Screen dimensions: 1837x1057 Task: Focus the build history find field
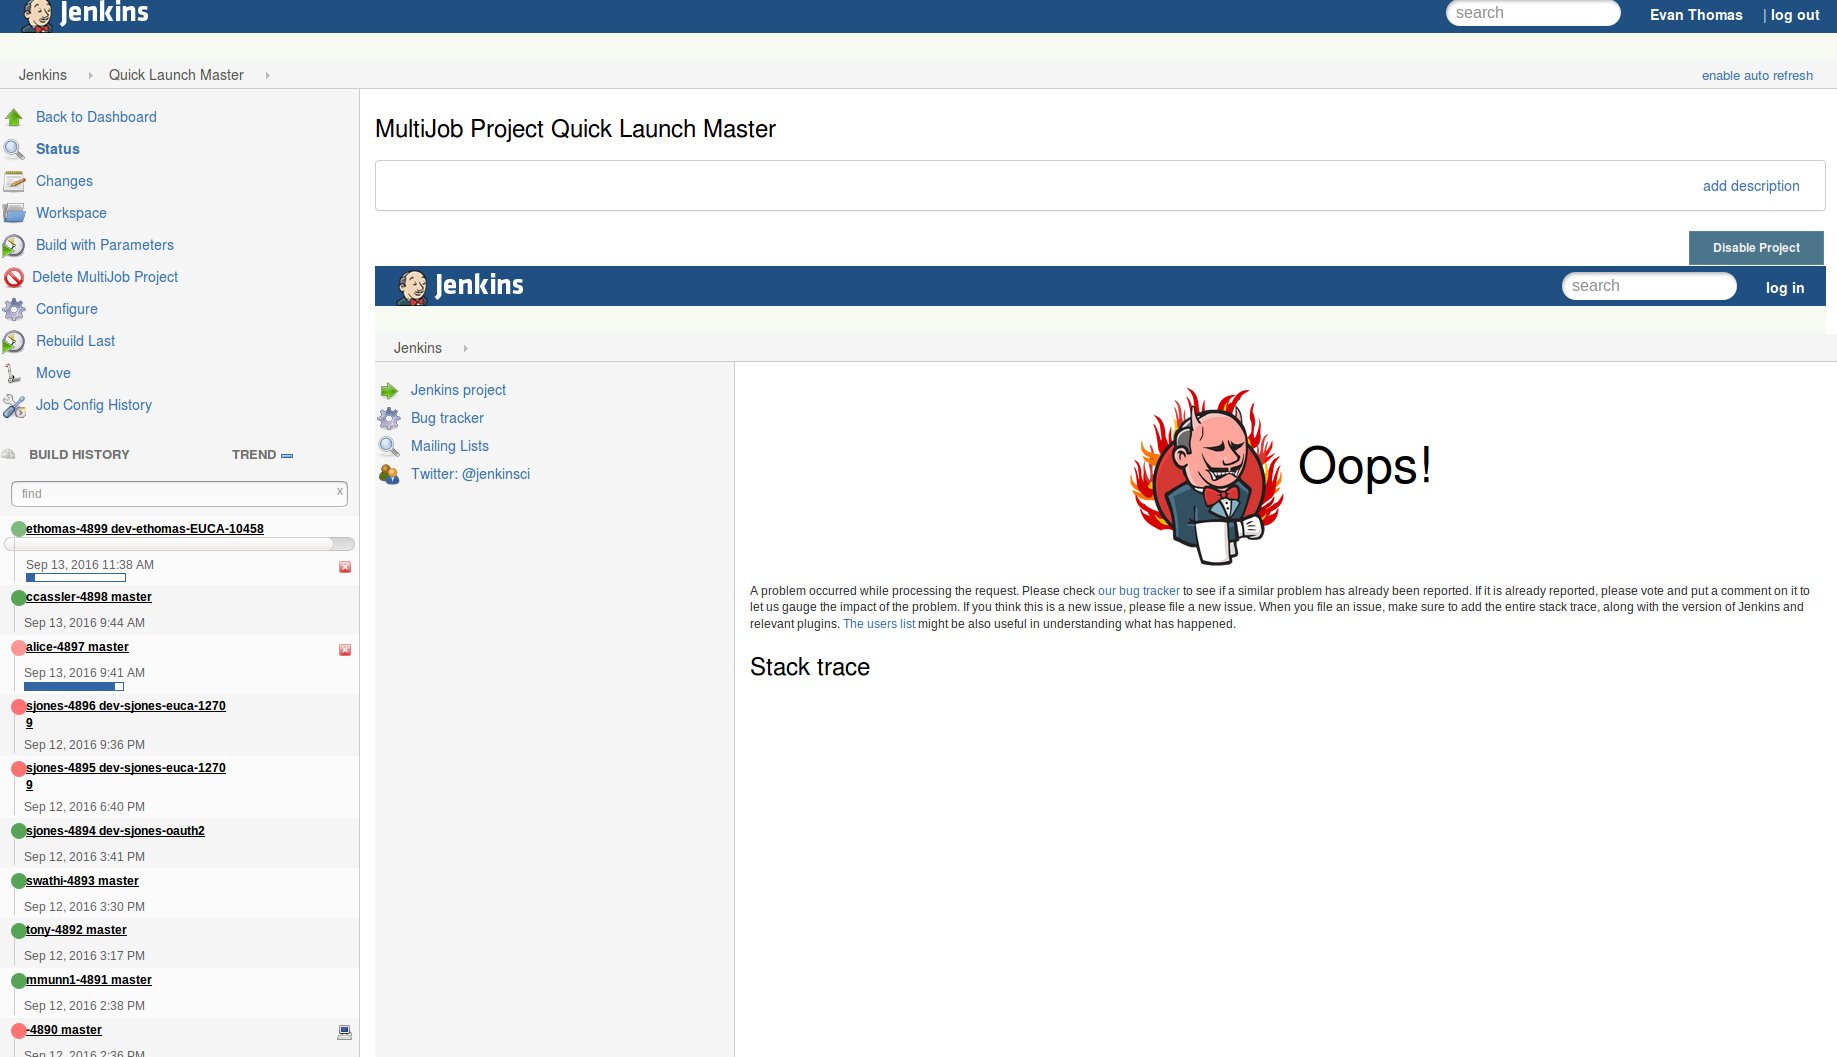pyautogui.click(x=179, y=493)
